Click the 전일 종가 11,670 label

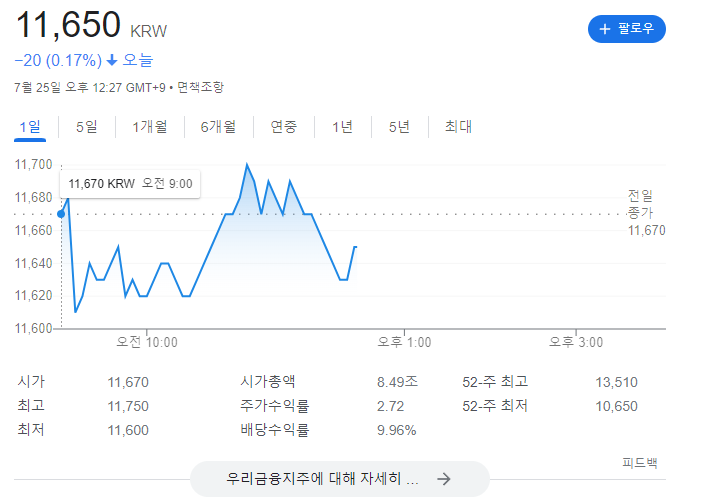646,213
